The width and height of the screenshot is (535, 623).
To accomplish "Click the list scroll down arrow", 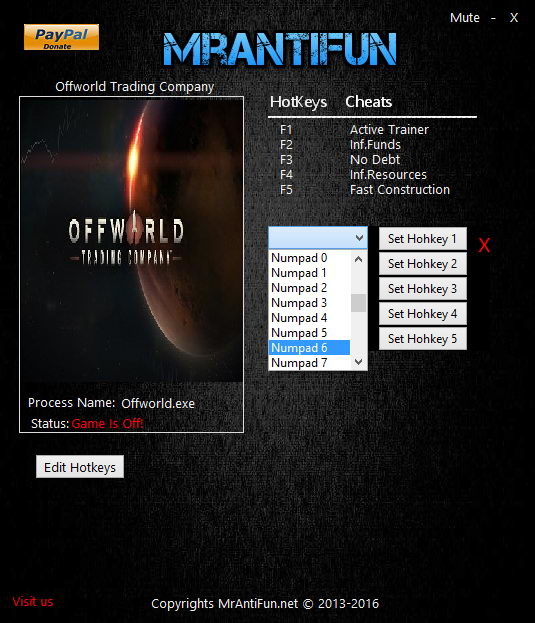I will click(359, 362).
